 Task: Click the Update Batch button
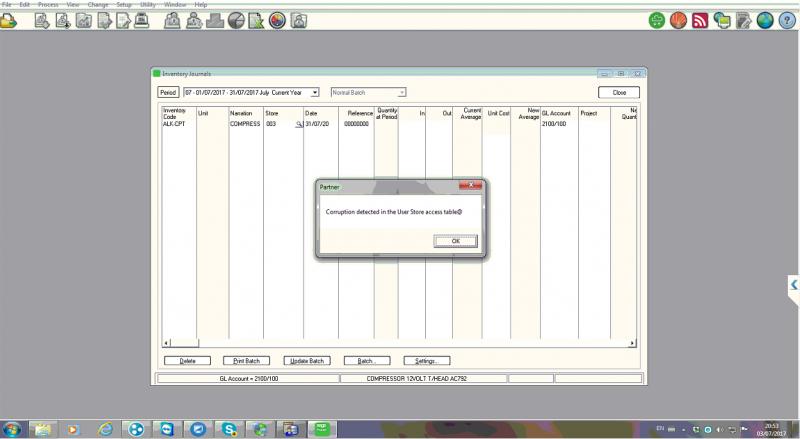click(x=306, y=360)
